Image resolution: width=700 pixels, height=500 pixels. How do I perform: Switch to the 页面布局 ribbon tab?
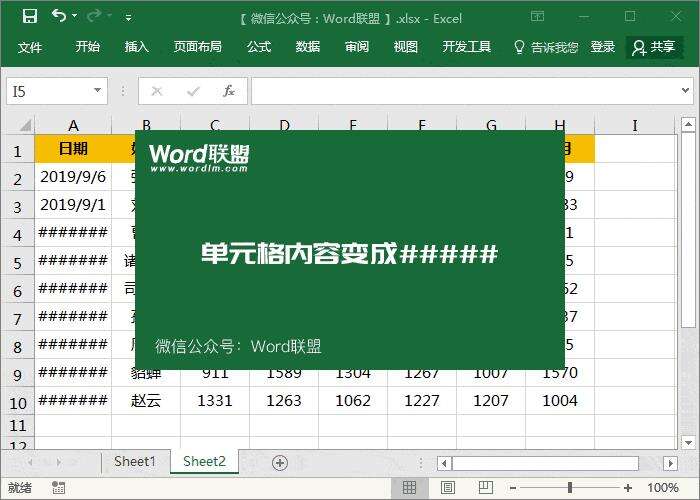click(198, 47)
